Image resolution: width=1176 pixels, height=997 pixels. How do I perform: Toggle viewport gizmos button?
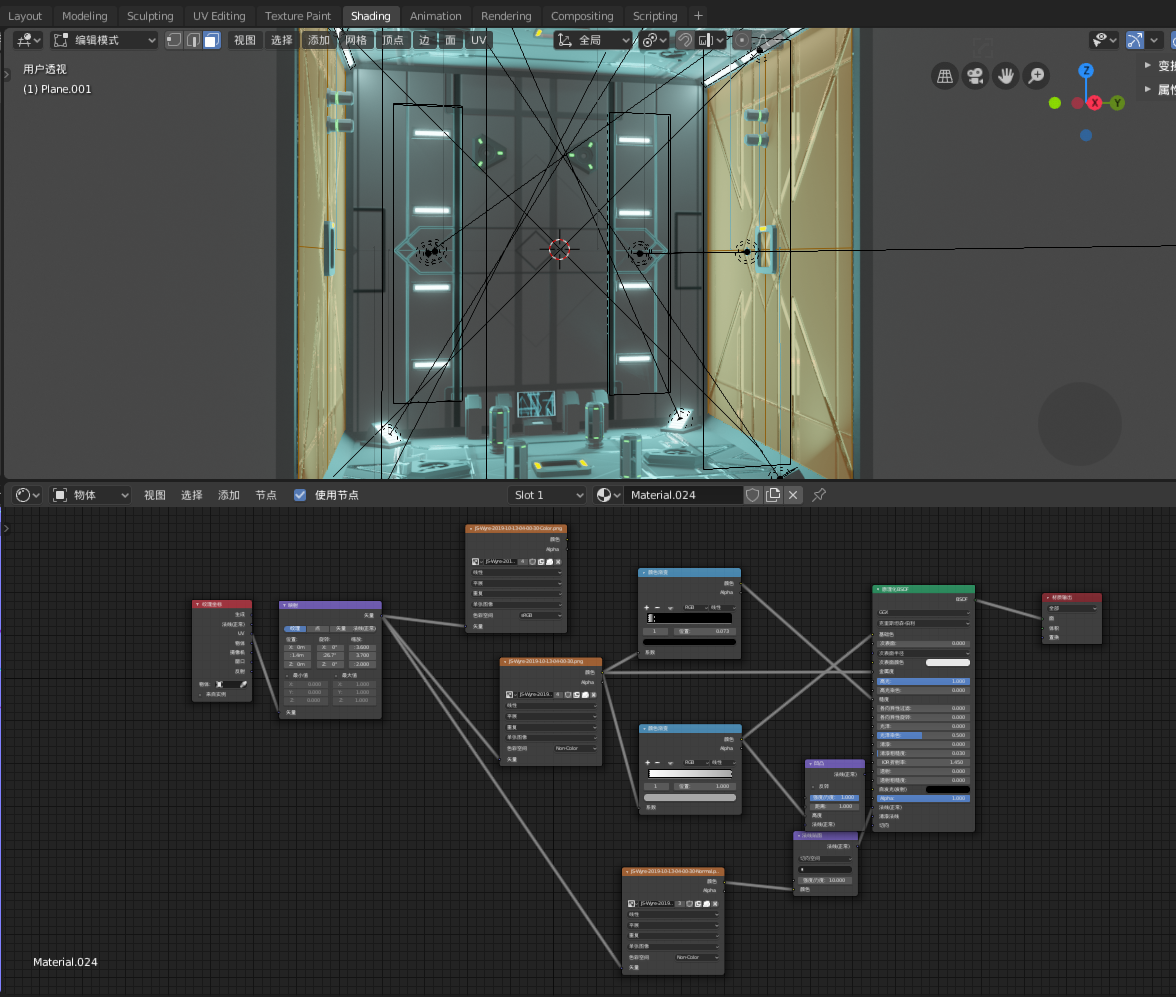click(1135, 41)
